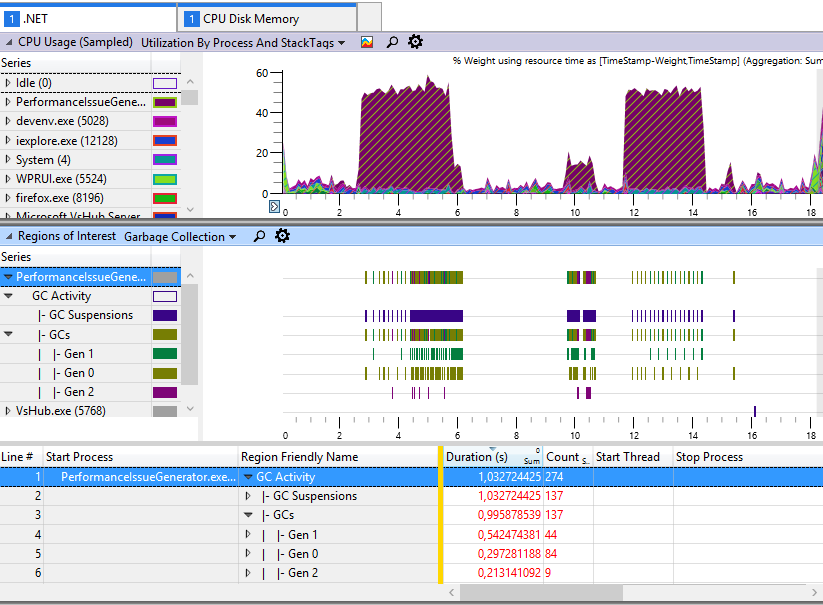The height and width of the screenshot is (605, 823).
Task: Expand the iexplore.exe (12128) series
Action: (x=8, y=140)
